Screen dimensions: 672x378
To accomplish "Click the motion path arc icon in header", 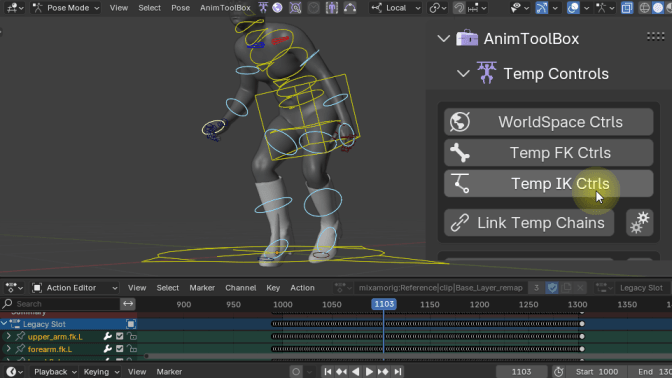I will (x=350, y=8).
